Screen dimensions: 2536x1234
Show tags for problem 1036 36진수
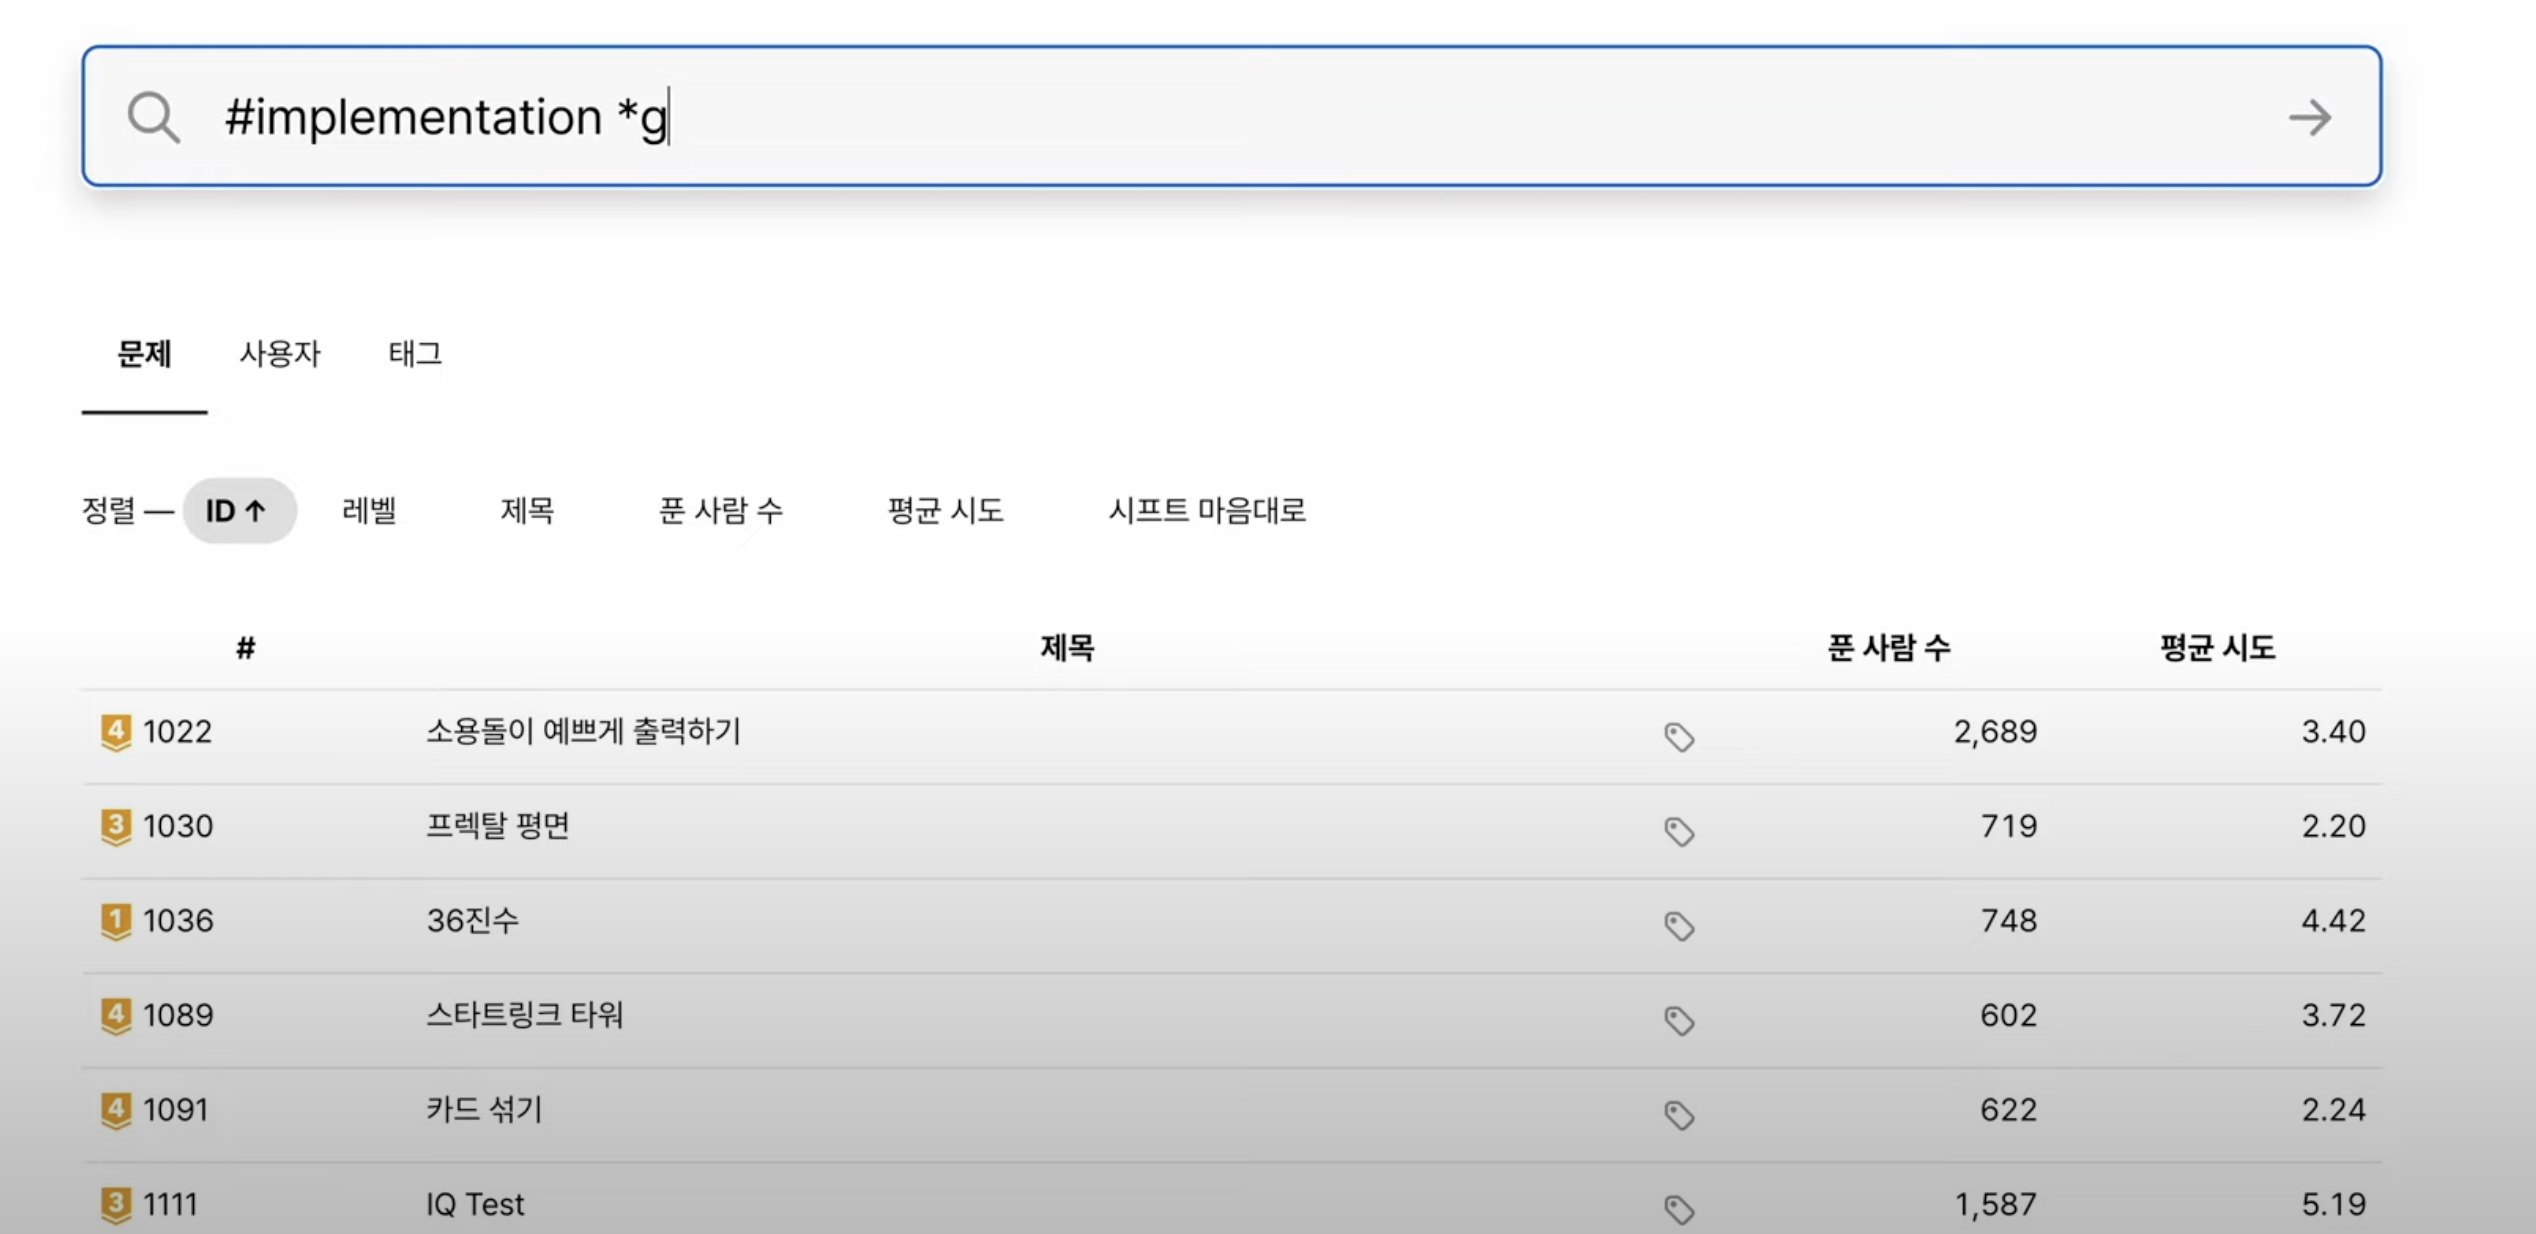click(1678, 926)
